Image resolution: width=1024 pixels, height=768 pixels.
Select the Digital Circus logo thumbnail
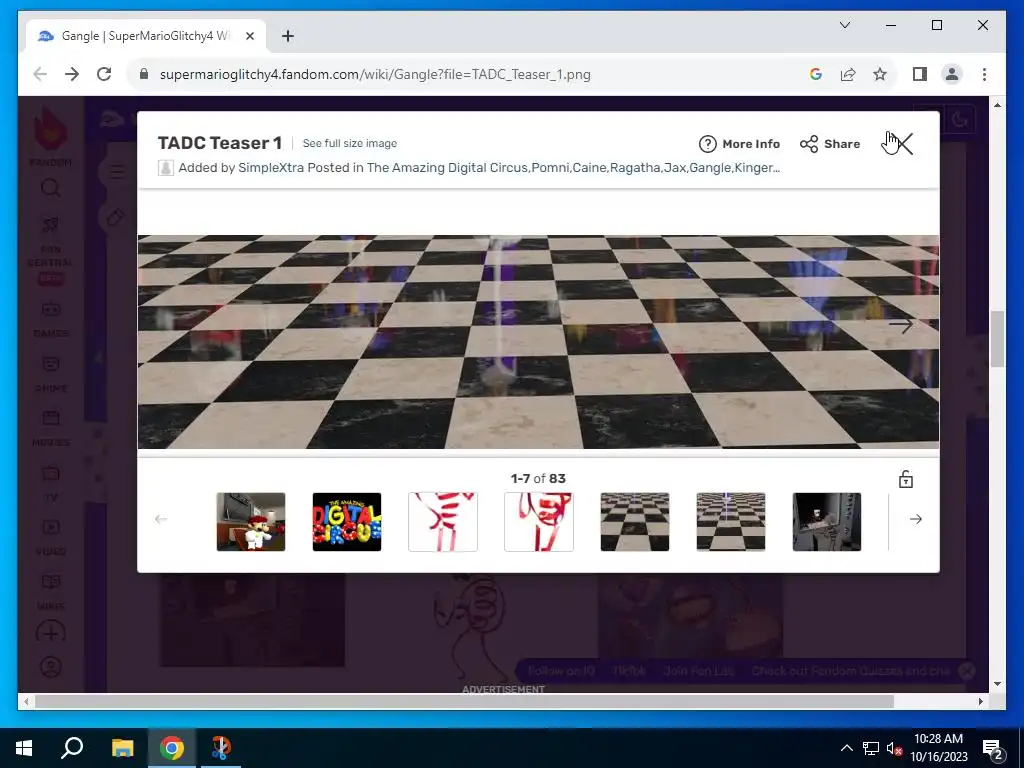(347, 522)
